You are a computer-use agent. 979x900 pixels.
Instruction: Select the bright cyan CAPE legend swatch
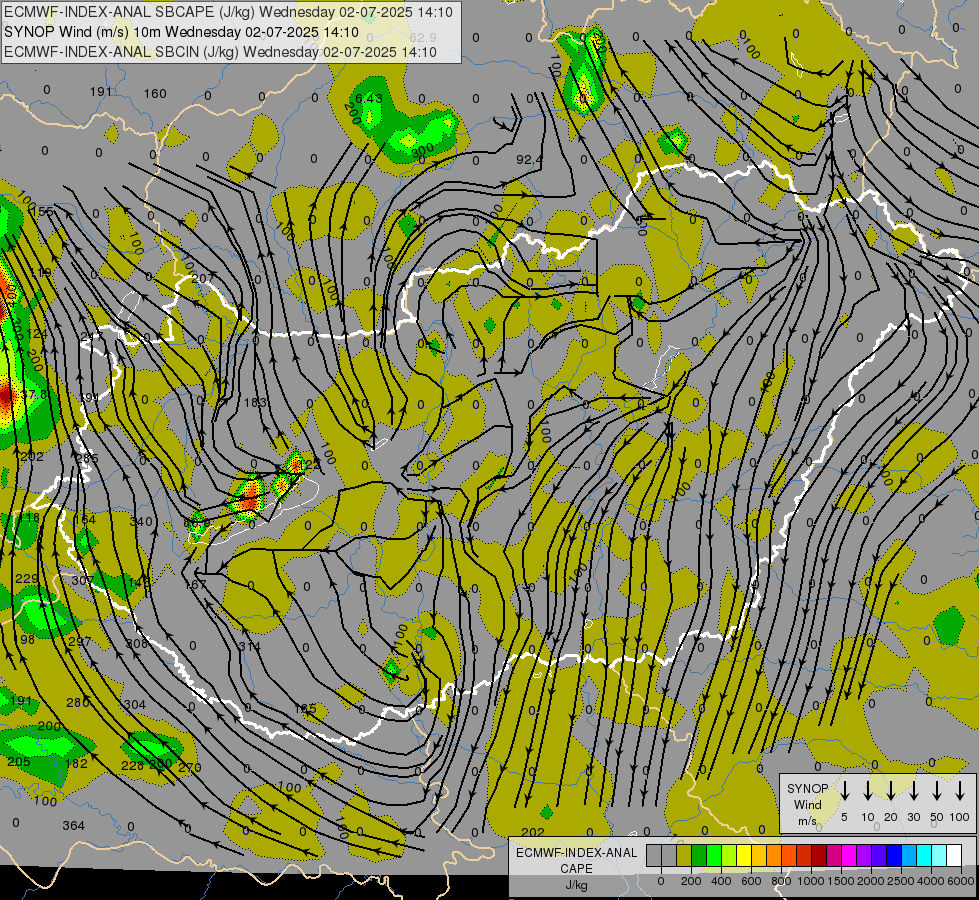coord(925,855)
